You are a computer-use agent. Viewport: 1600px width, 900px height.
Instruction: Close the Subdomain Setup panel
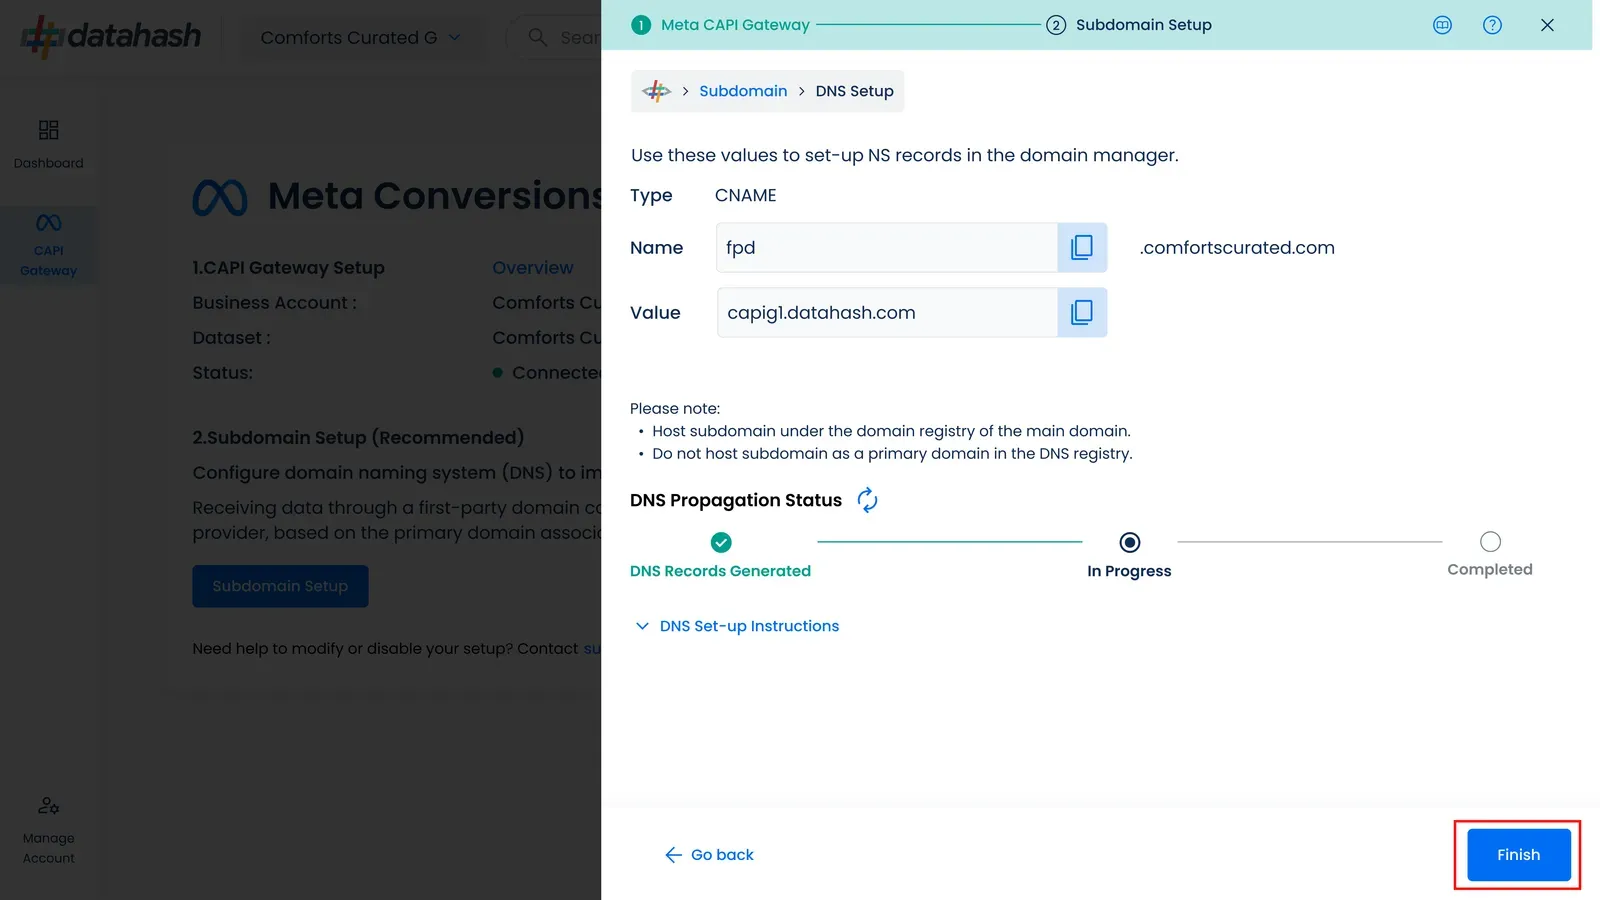1547,25
